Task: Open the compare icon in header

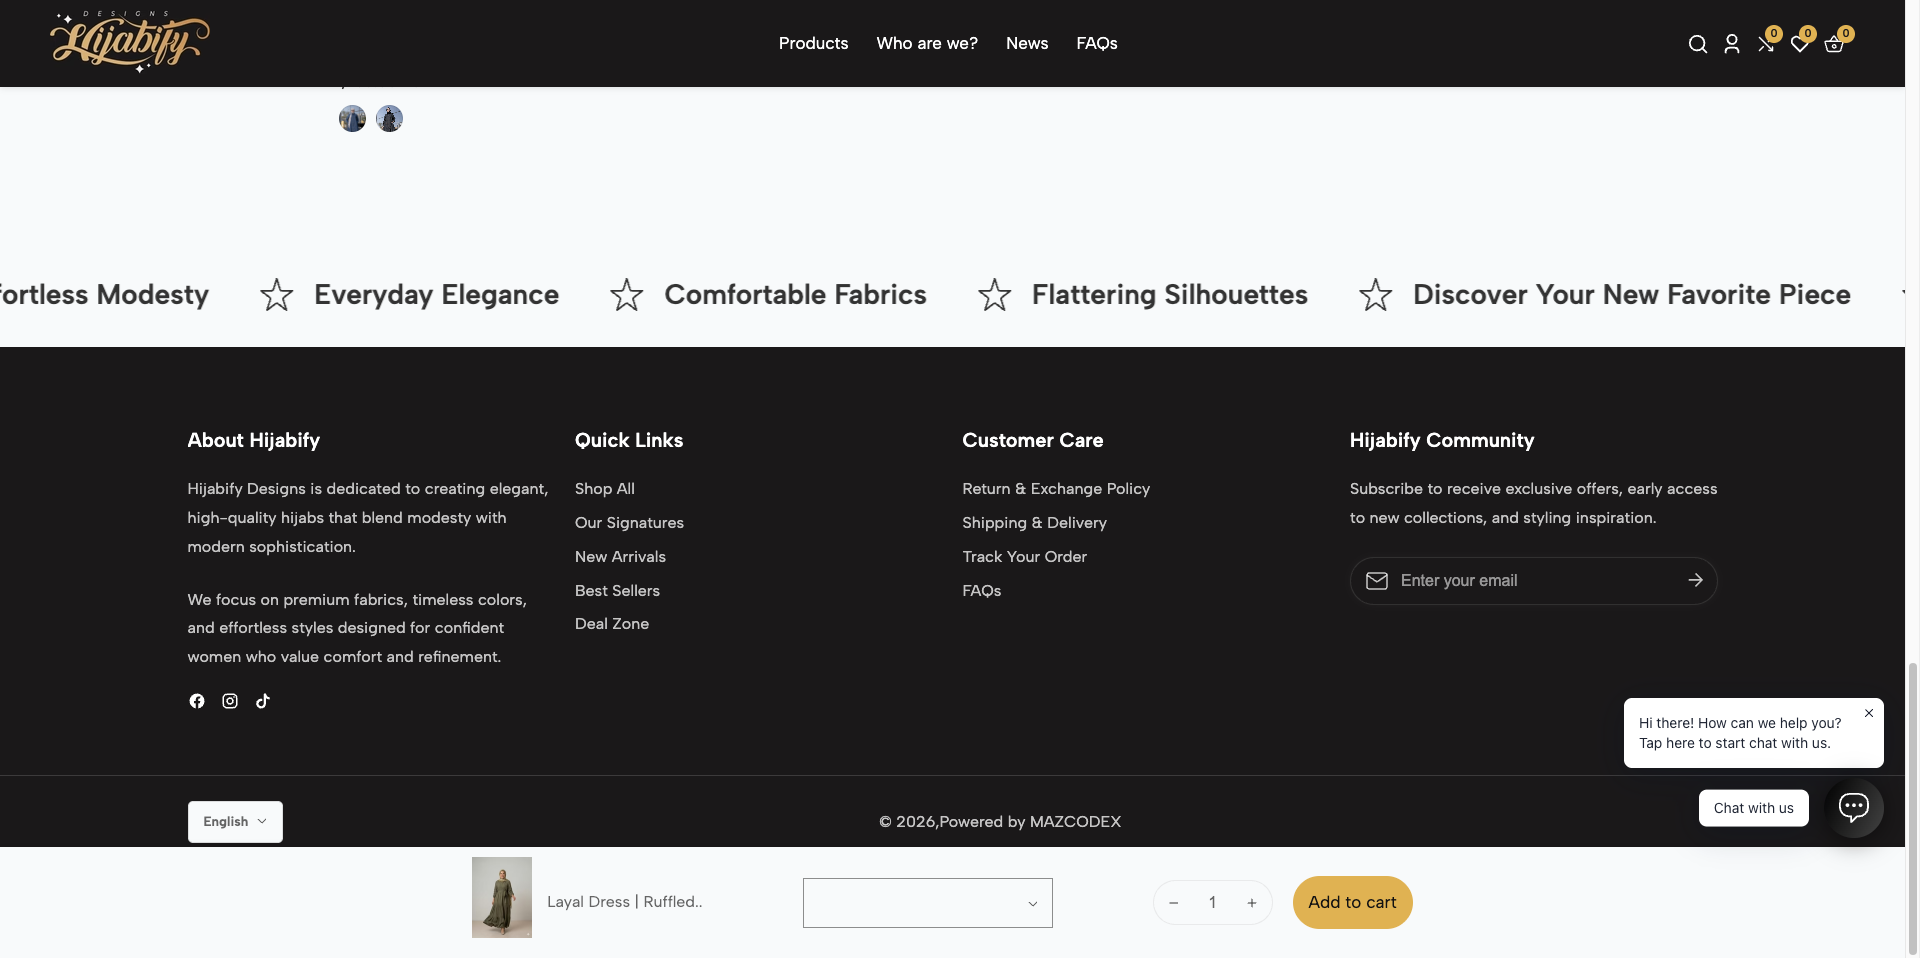Action: 1766,44
